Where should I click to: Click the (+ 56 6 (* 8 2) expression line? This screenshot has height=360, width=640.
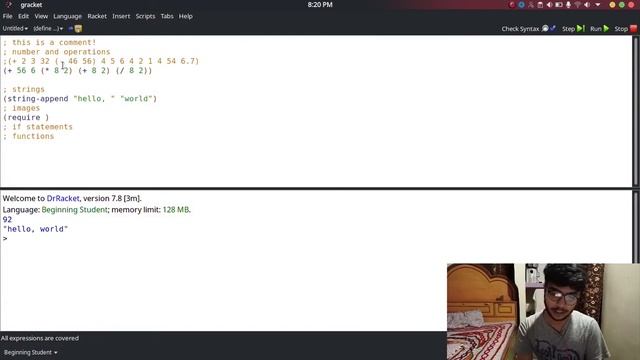point(78,71)
